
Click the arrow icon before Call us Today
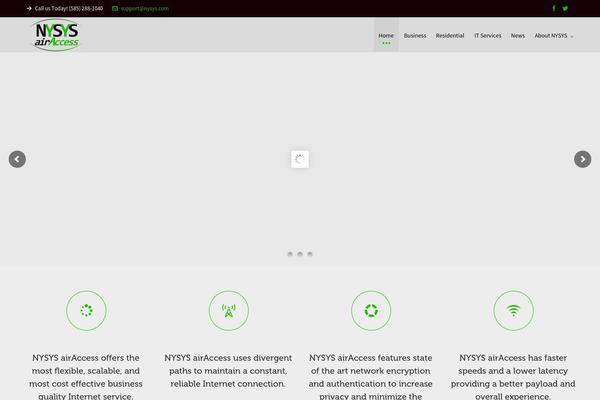tap(29, 8)
